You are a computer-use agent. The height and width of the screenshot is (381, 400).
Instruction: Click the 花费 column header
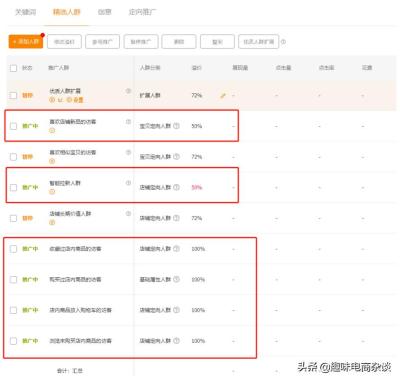click(367, 68)
